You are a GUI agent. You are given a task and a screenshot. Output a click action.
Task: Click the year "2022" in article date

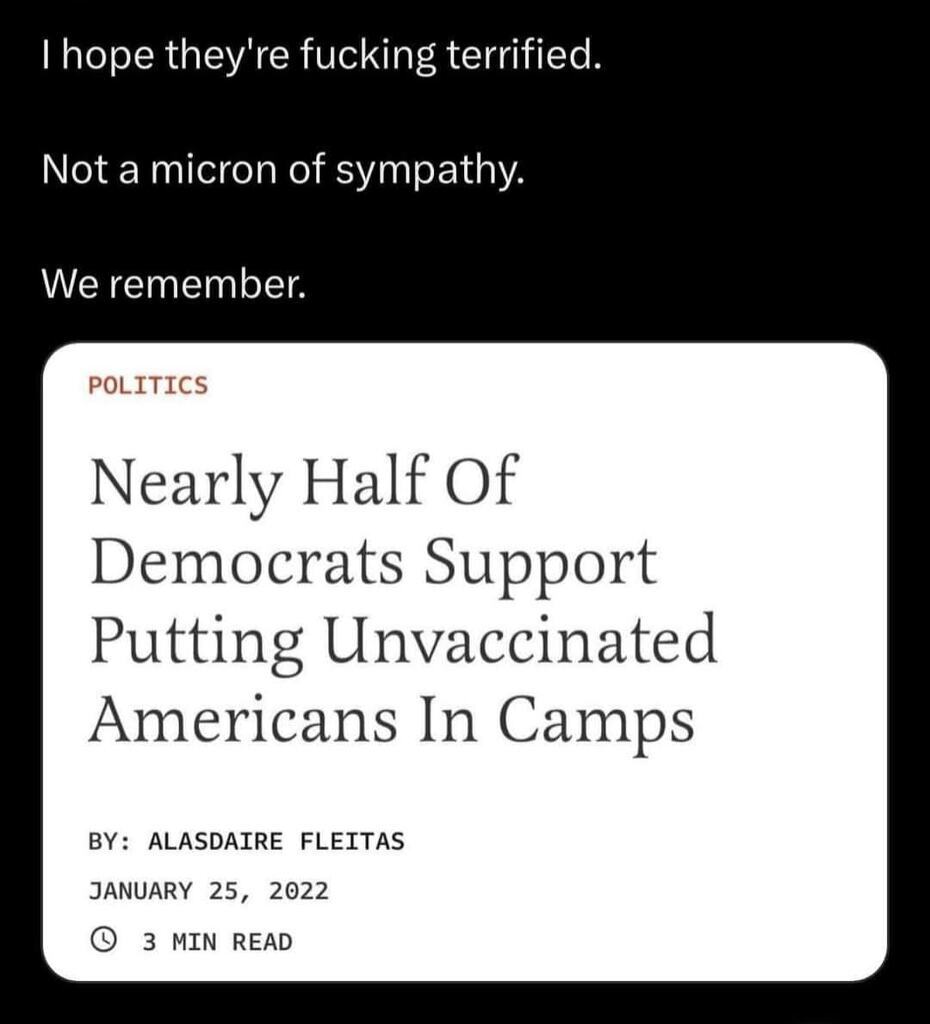coord(298,890)
